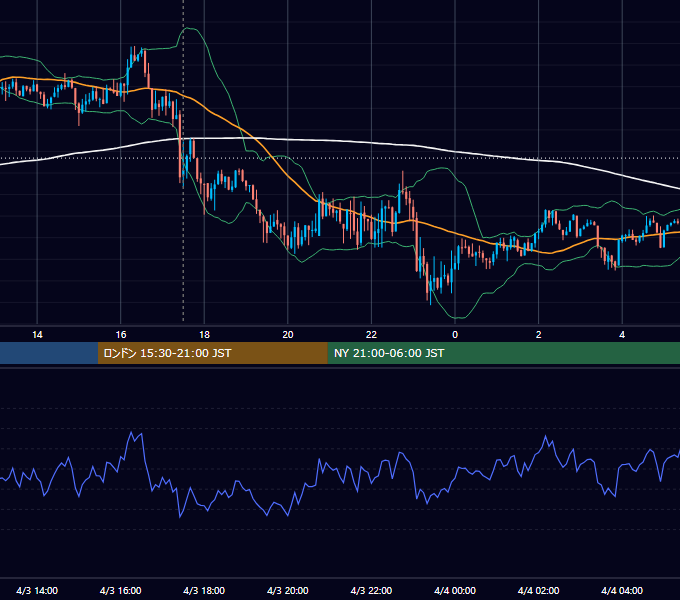Click the 4/3 22:00 label on oscillator axis
The image size is (680, 600).
pos(371,590)
